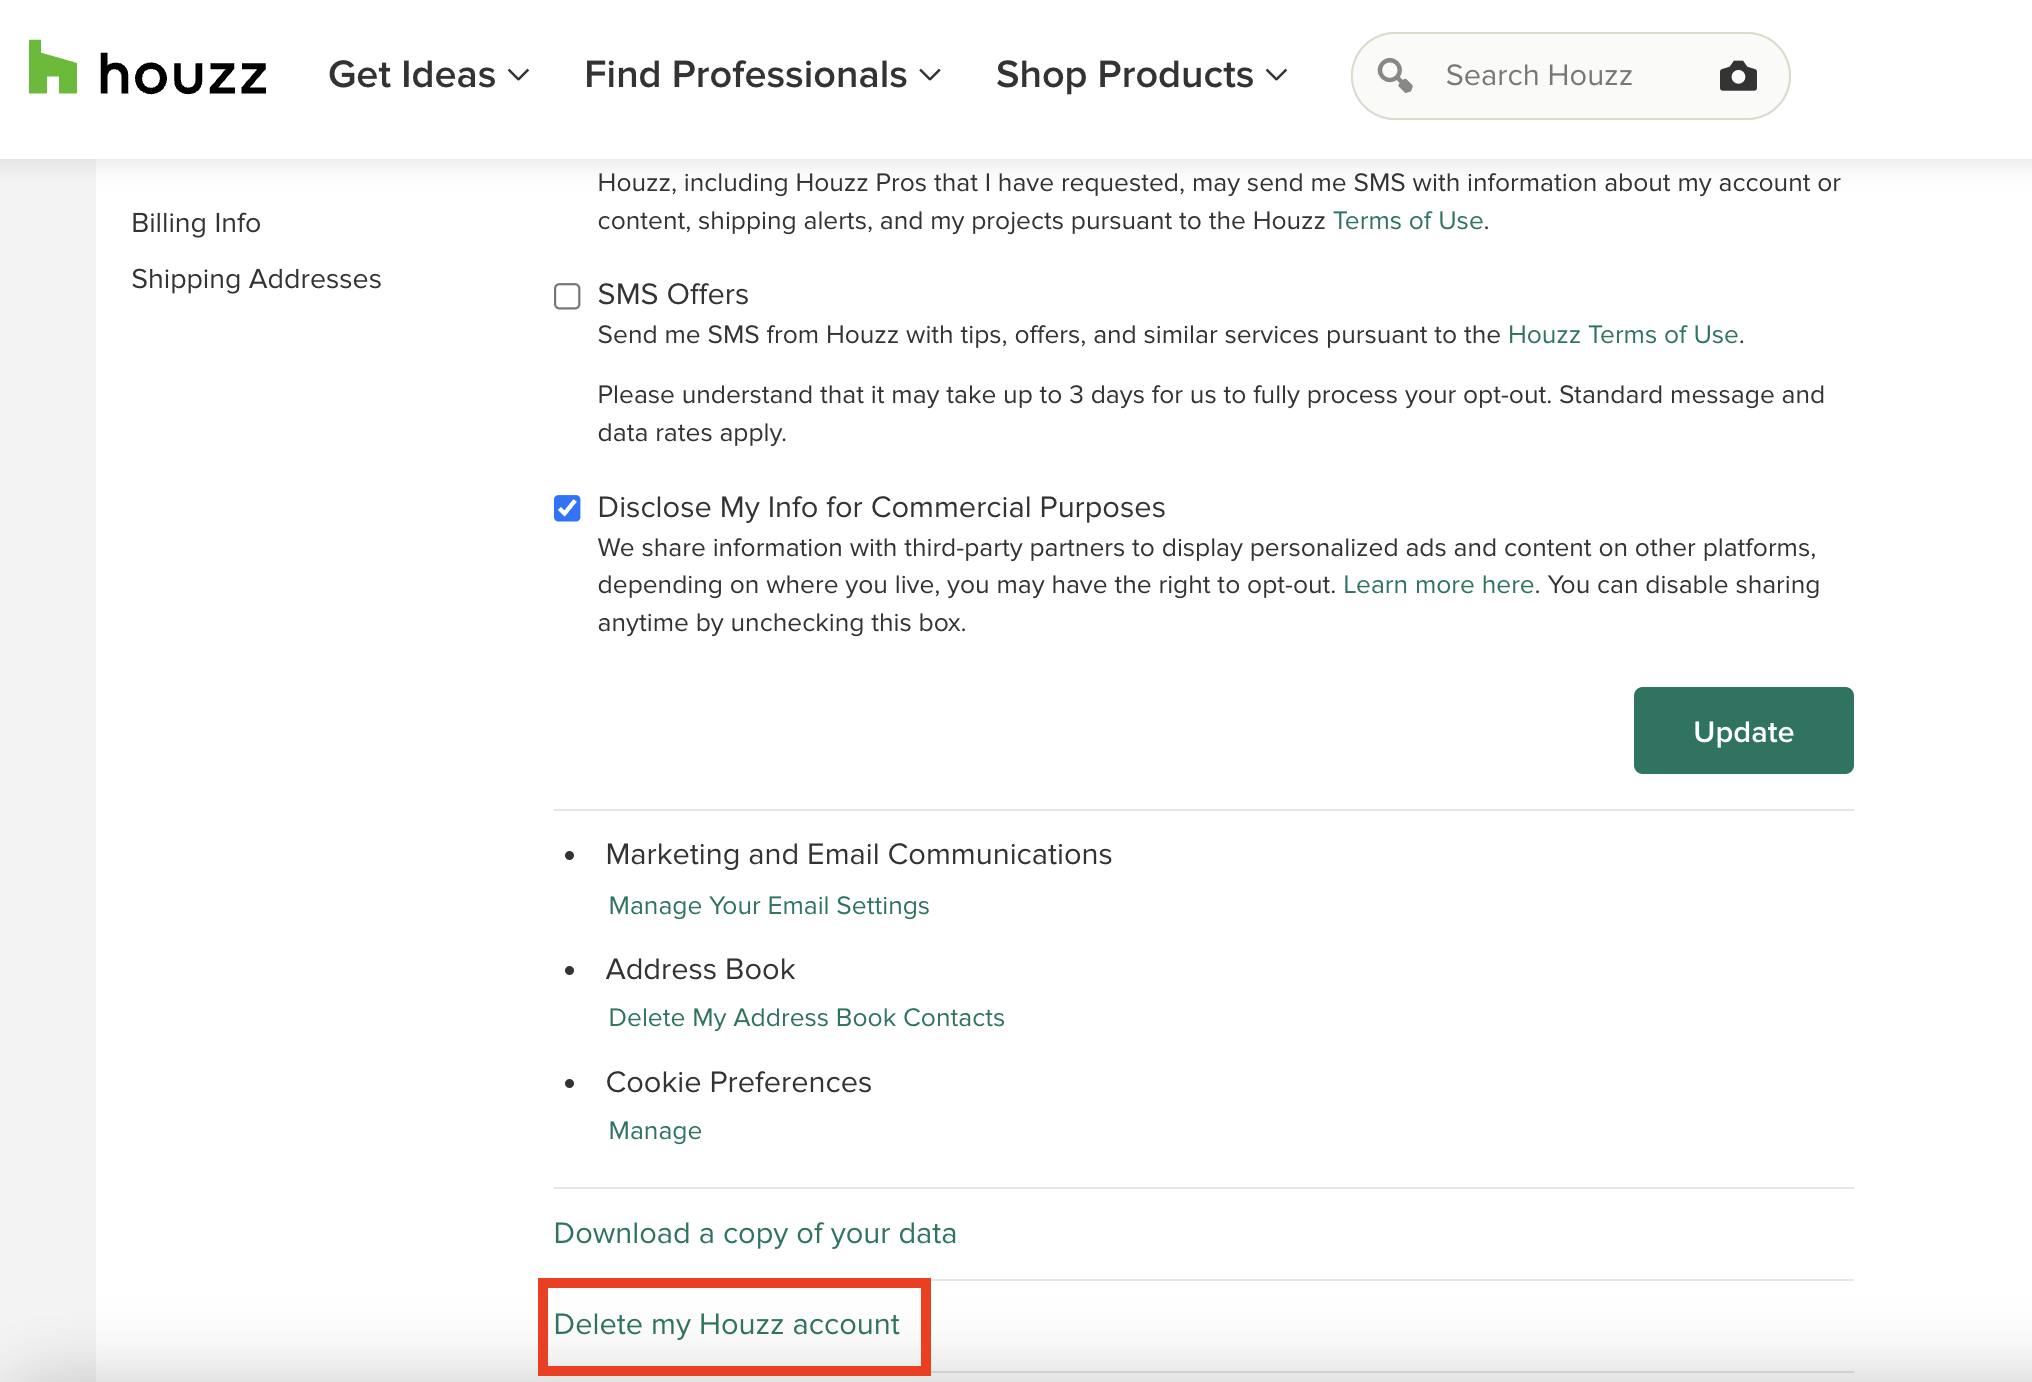Click the green Update button
Screen dimensions: 2032x1382
pyautogui.click(x=1743, y=730)
